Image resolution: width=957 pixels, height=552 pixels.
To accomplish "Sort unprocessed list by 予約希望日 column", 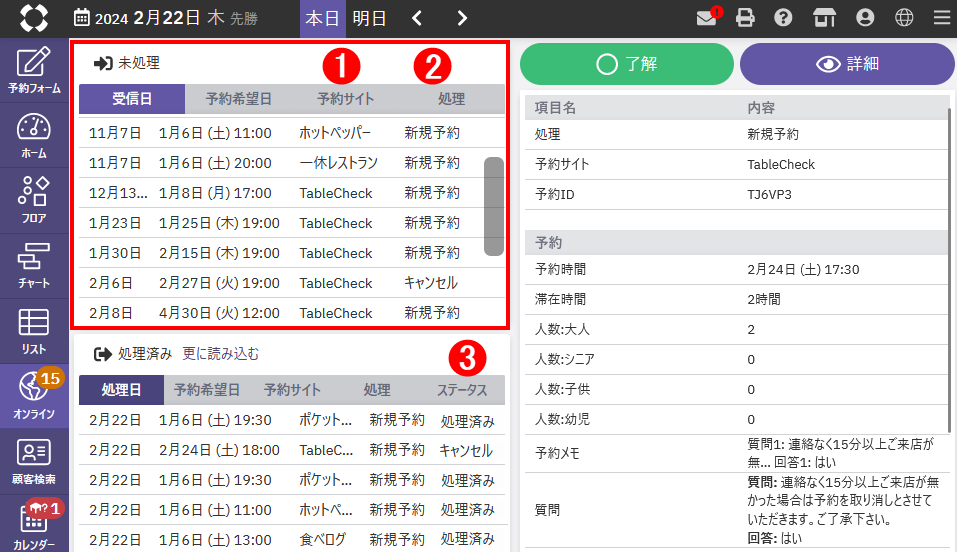I will (238, 99).
